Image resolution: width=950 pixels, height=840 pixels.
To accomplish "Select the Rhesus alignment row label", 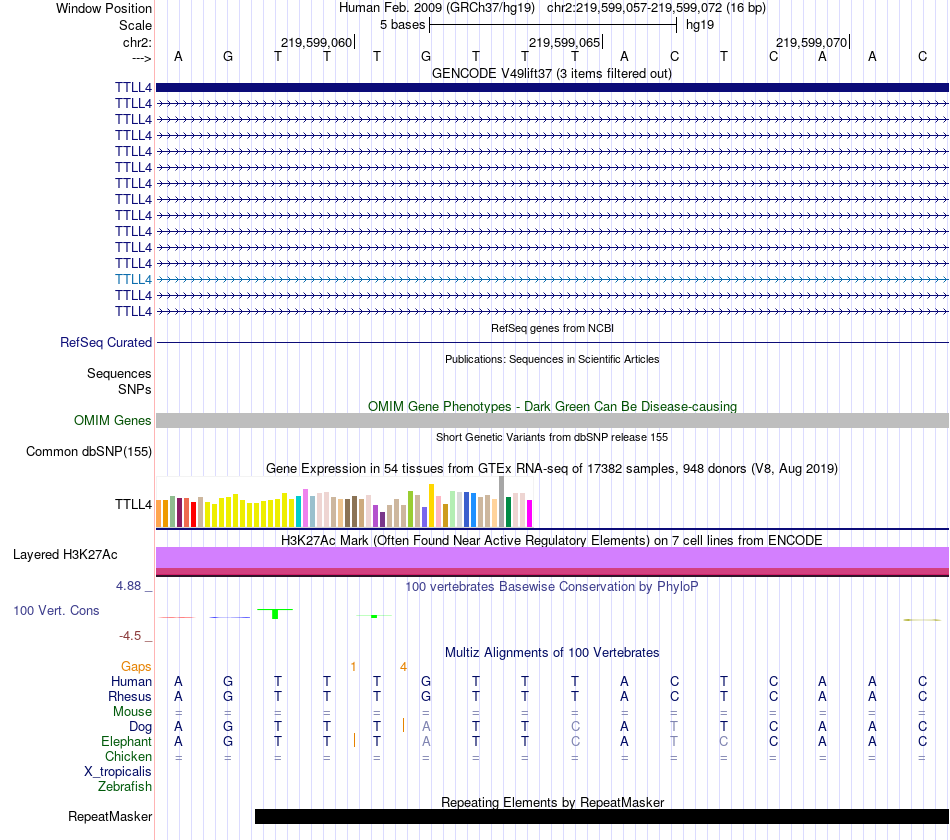I will coord(130,696).
